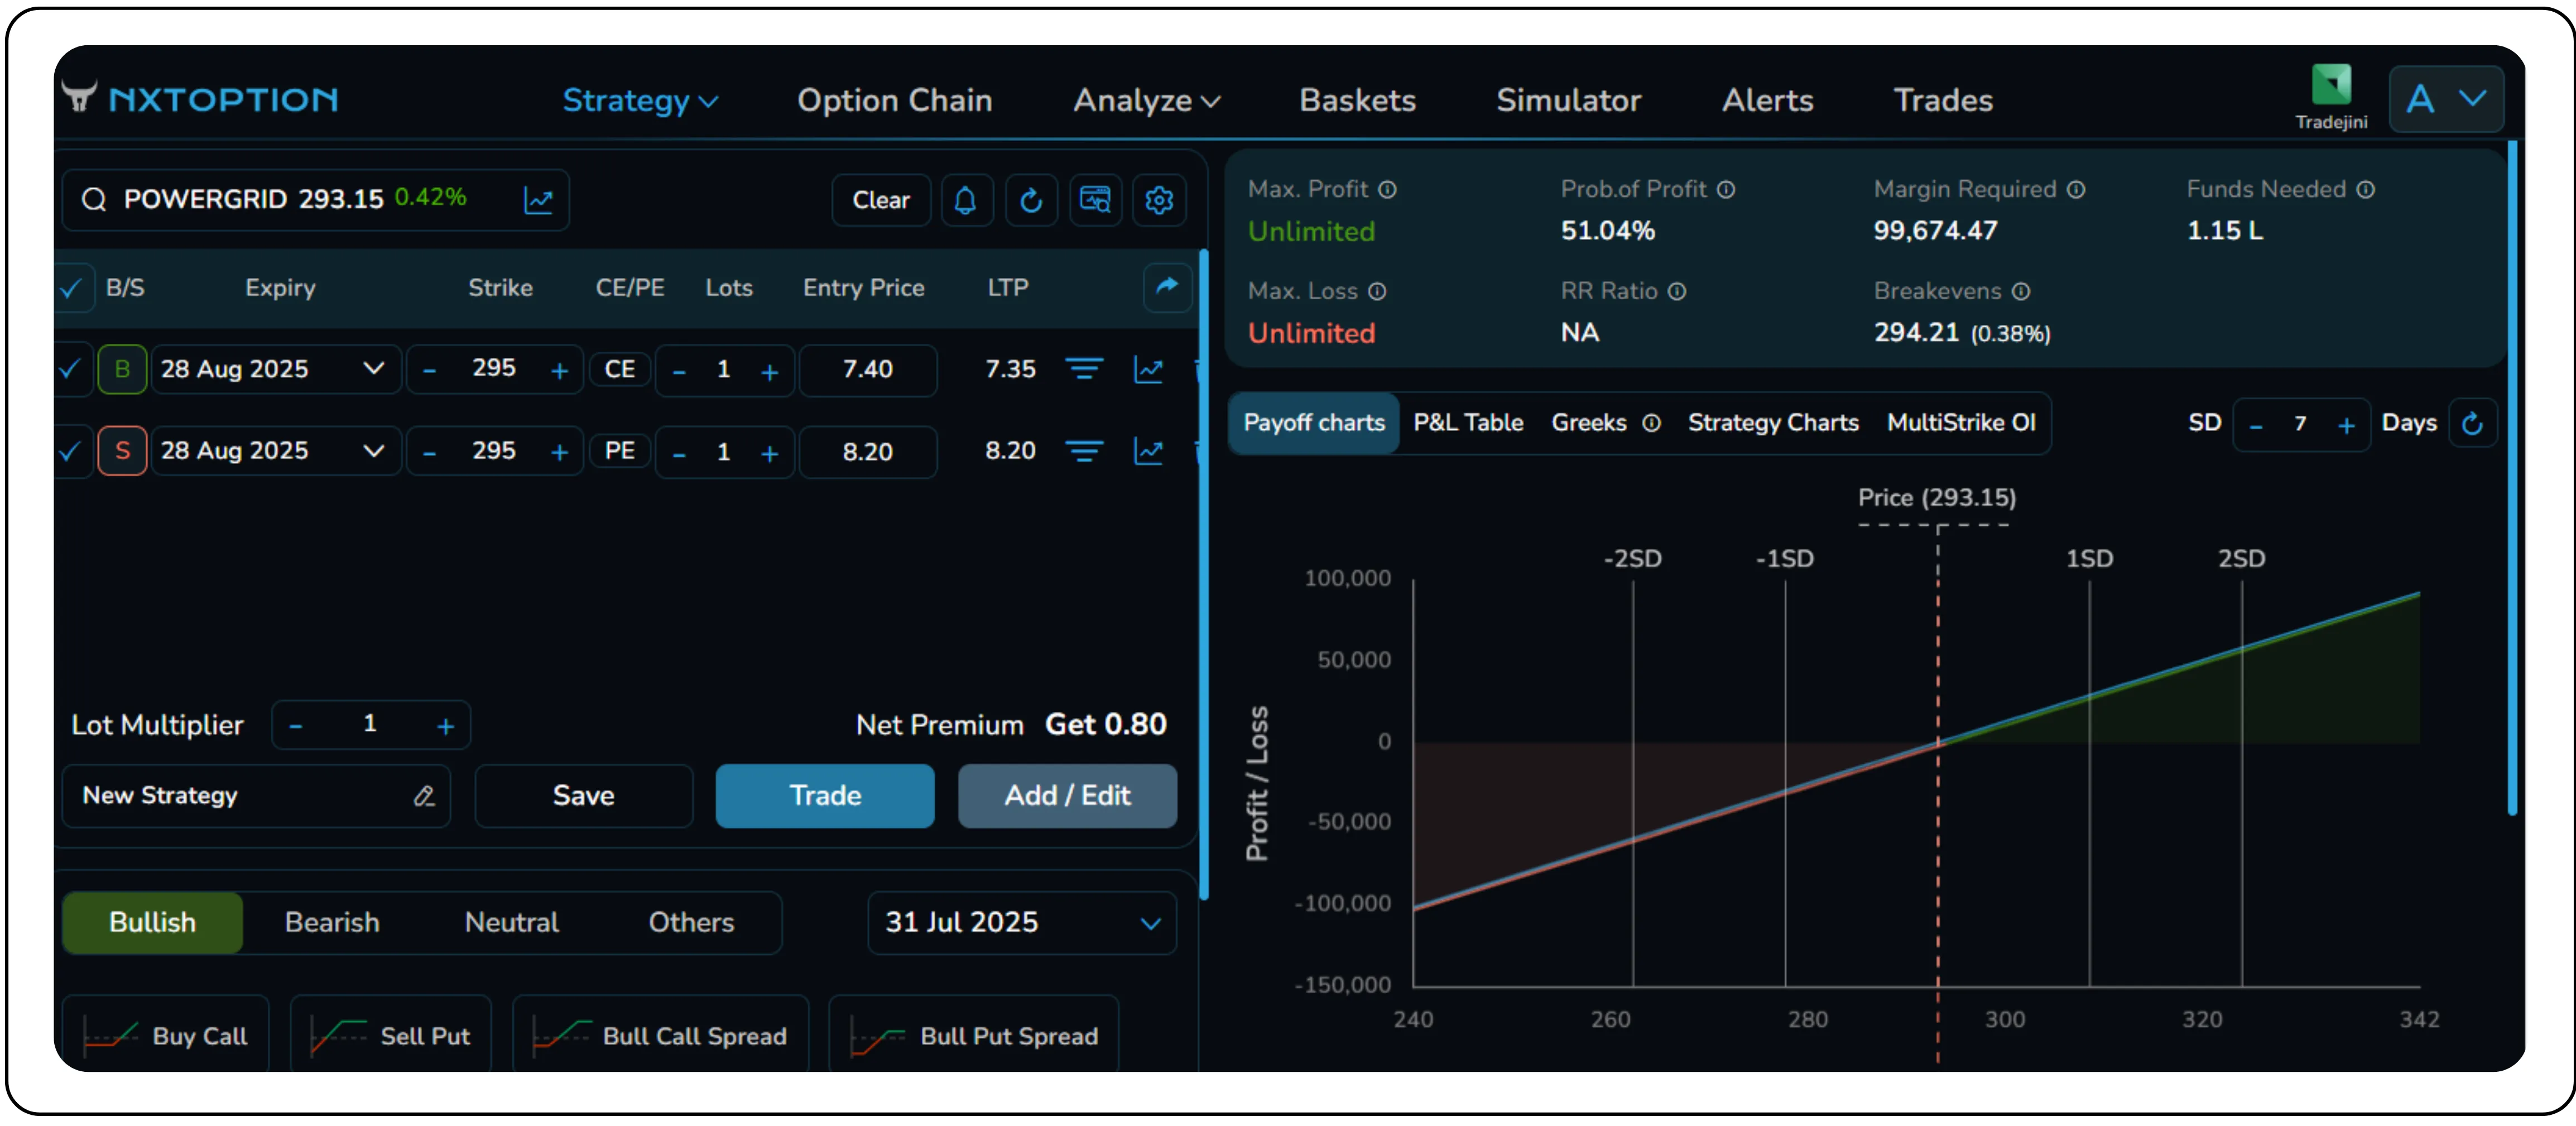
Task: Open the chart icon on the PE leg row
Action: pos(1148,451)
